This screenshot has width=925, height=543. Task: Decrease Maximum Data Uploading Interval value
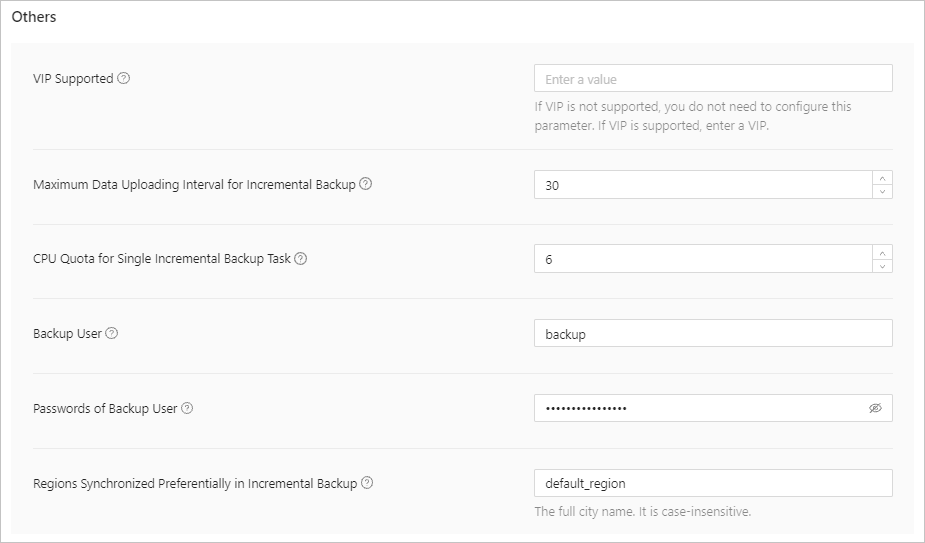coord(882,191)
